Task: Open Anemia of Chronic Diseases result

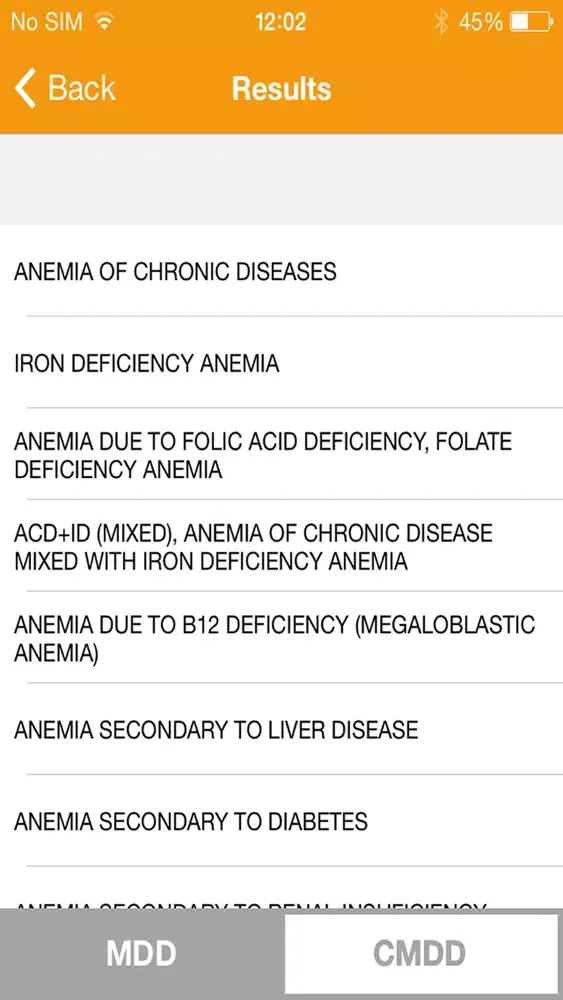Action: (281, 271)
